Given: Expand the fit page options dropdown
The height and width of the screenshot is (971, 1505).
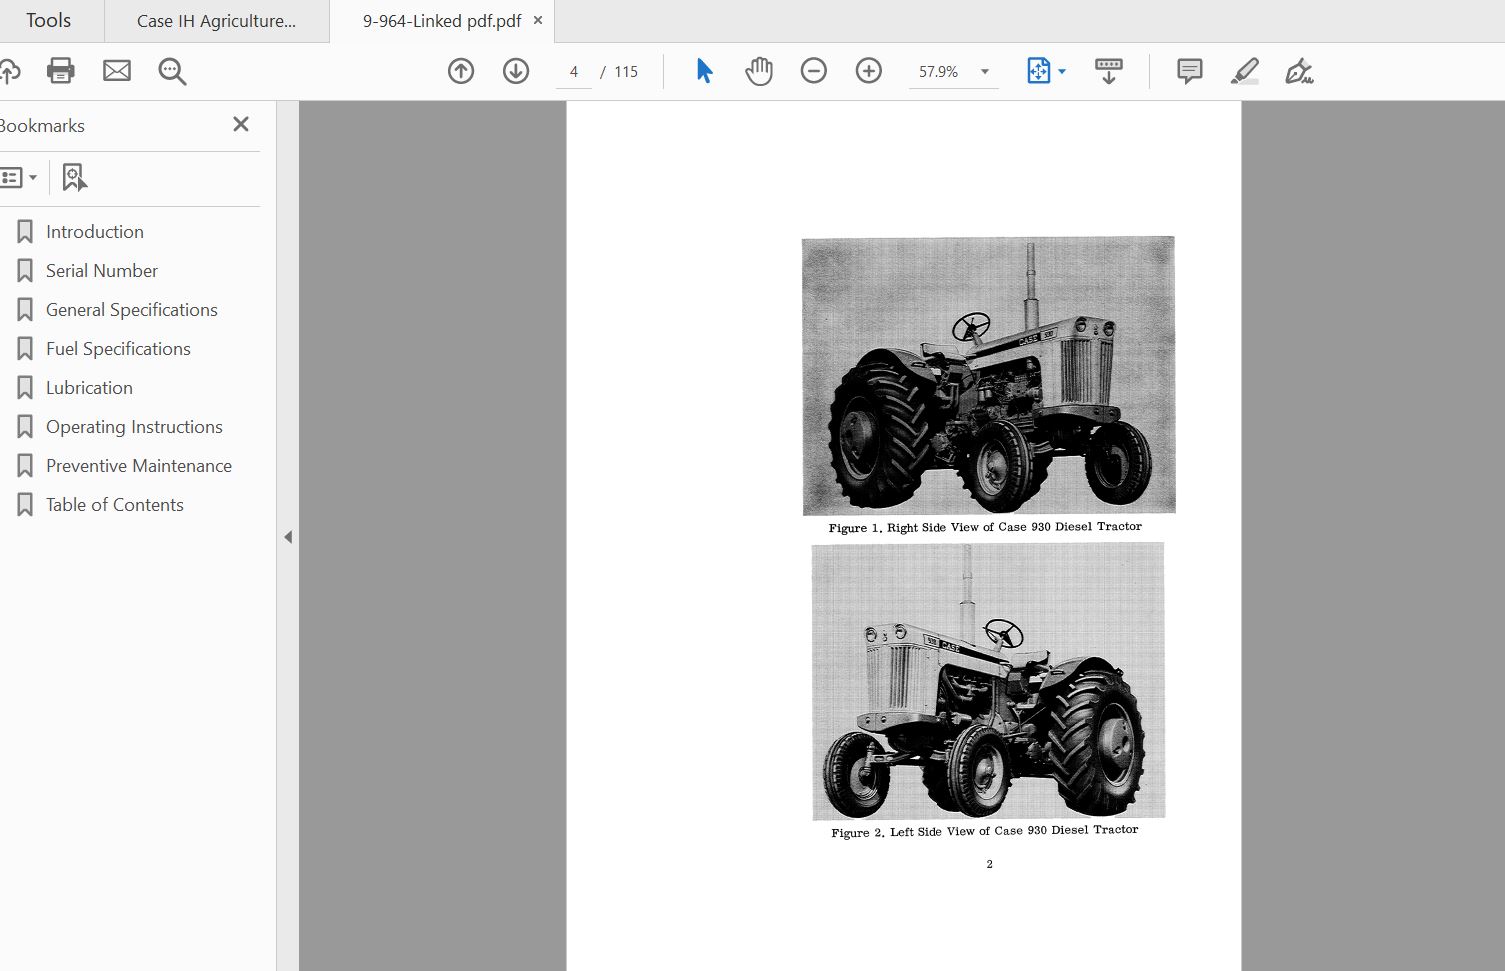Looking at the screenshot, I should (1062, 72).
